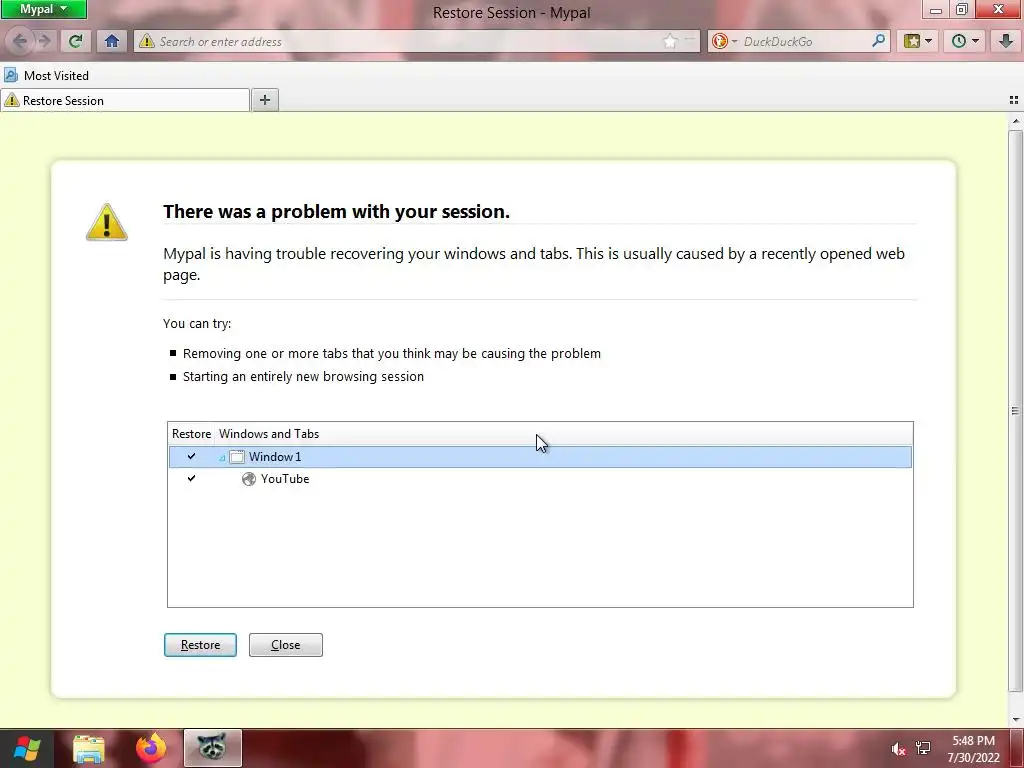Click the Window 1 window icon

click(237, 457)
